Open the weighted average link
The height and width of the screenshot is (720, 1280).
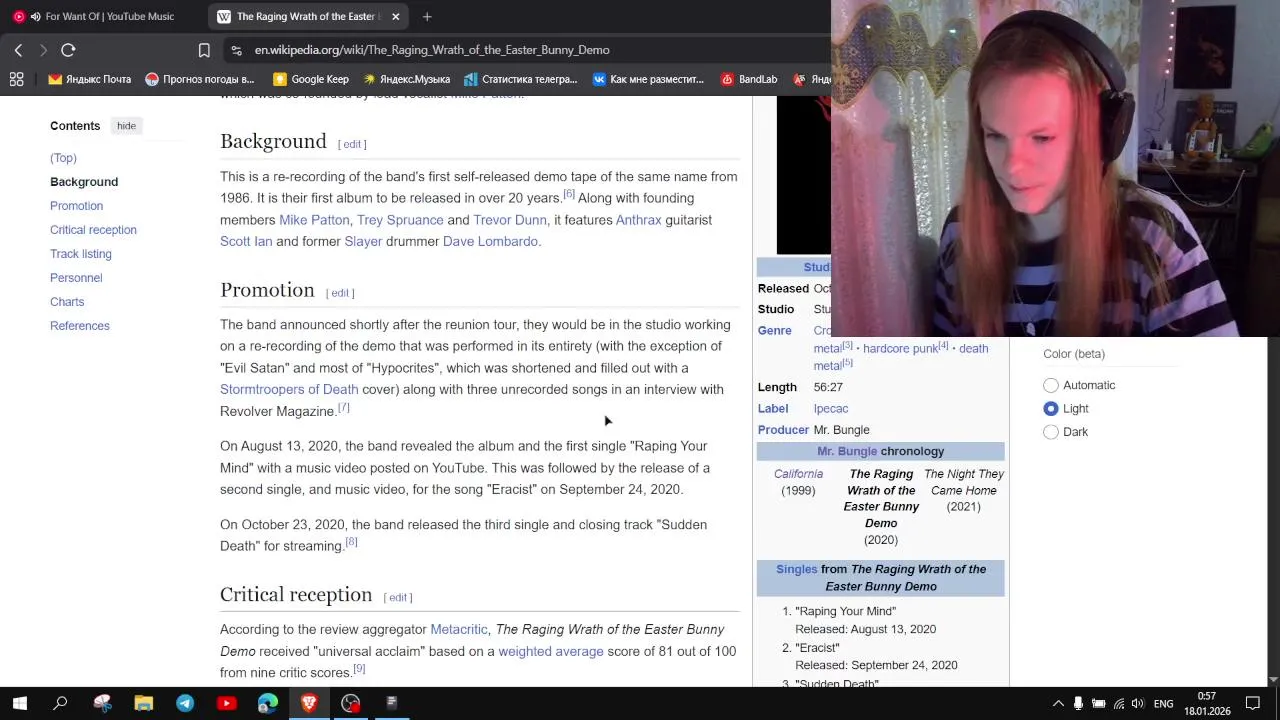pos(551,651)
